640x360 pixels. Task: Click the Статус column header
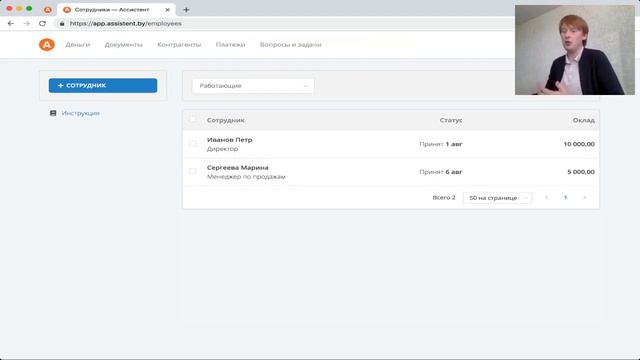coord(451,120)
